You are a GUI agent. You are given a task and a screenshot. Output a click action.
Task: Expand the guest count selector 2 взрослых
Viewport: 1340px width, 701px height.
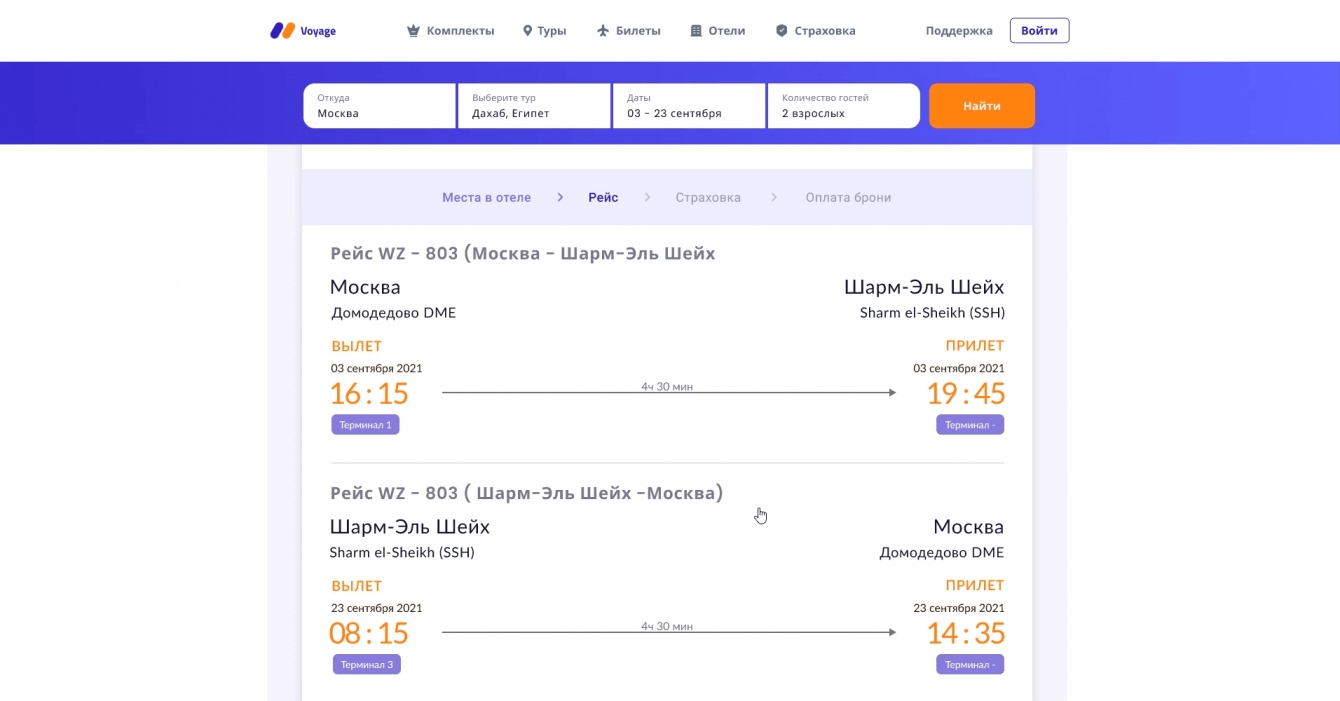pyautogui.click(x=843, y=106)
